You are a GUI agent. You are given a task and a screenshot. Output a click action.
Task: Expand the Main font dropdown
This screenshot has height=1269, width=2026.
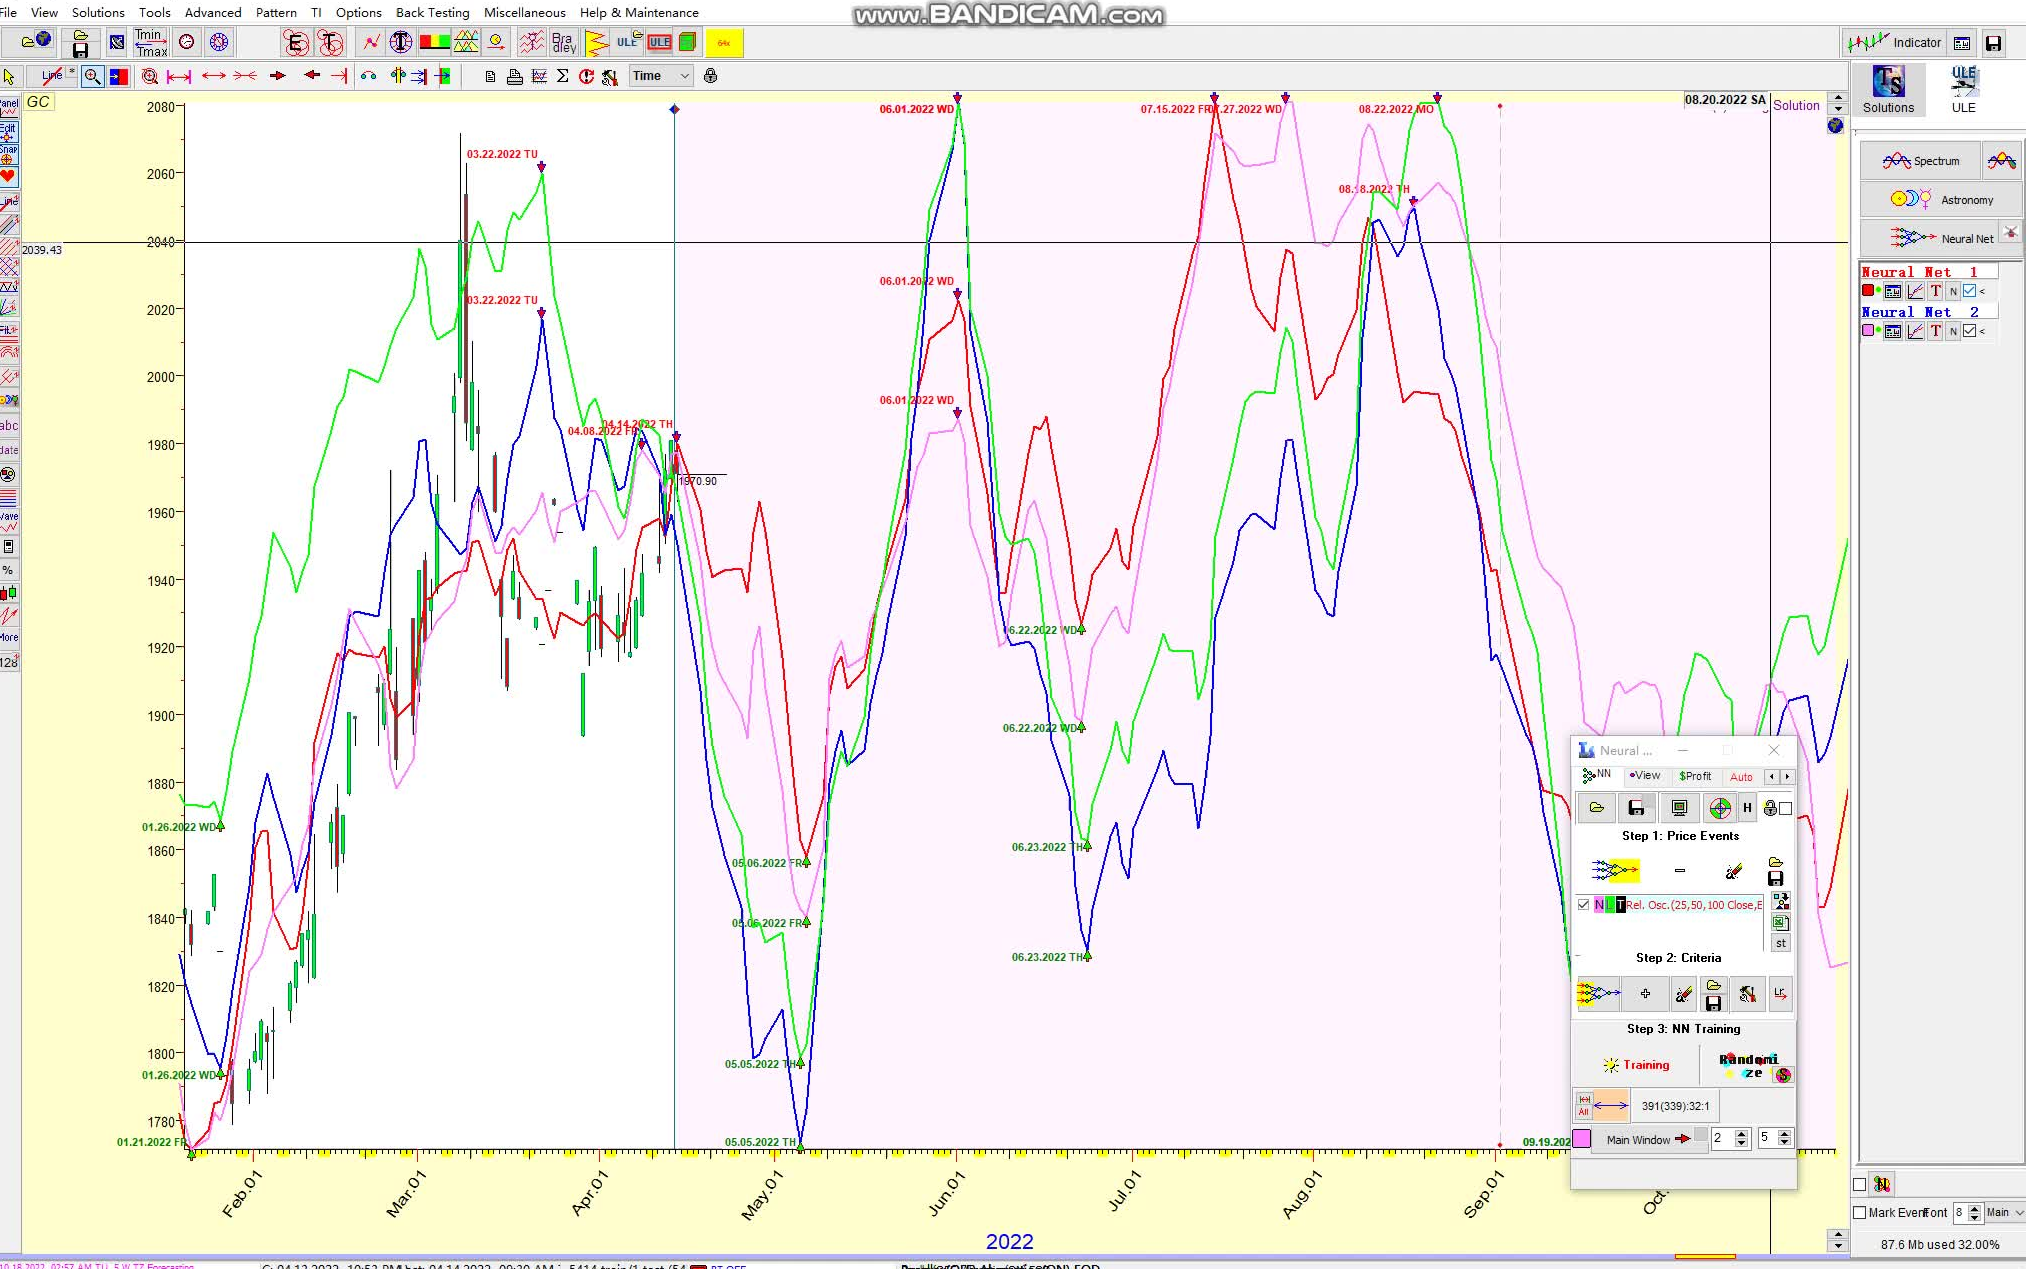(2018, 1212)
